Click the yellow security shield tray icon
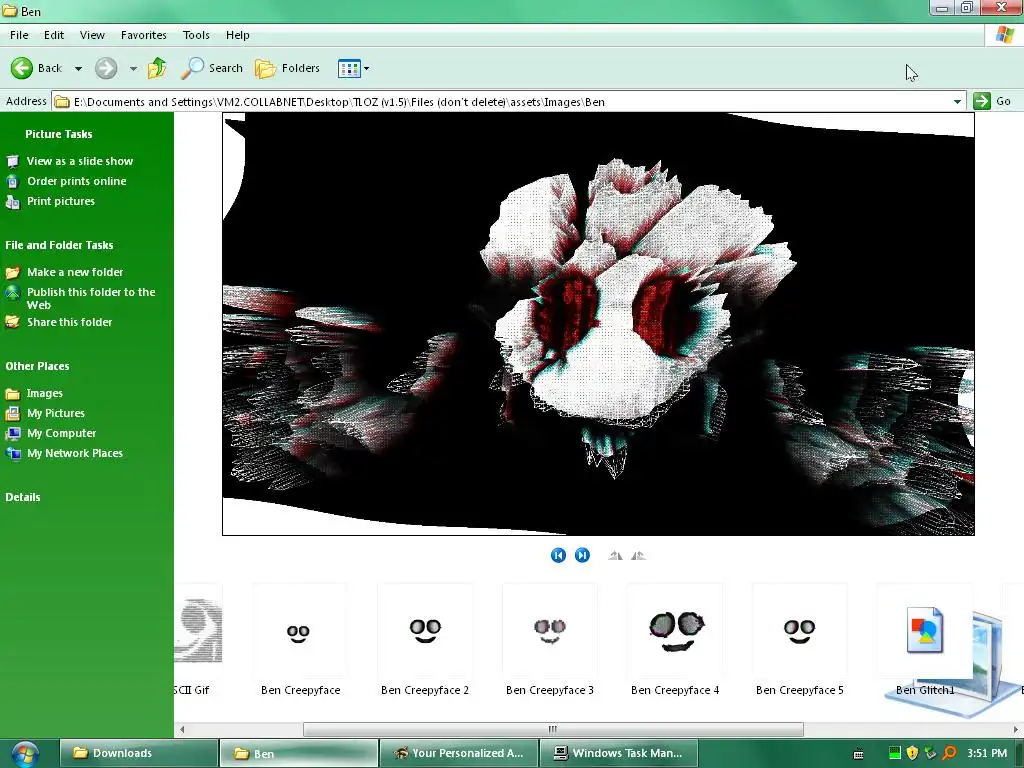The image size is (1024, 768). (912, 753)
